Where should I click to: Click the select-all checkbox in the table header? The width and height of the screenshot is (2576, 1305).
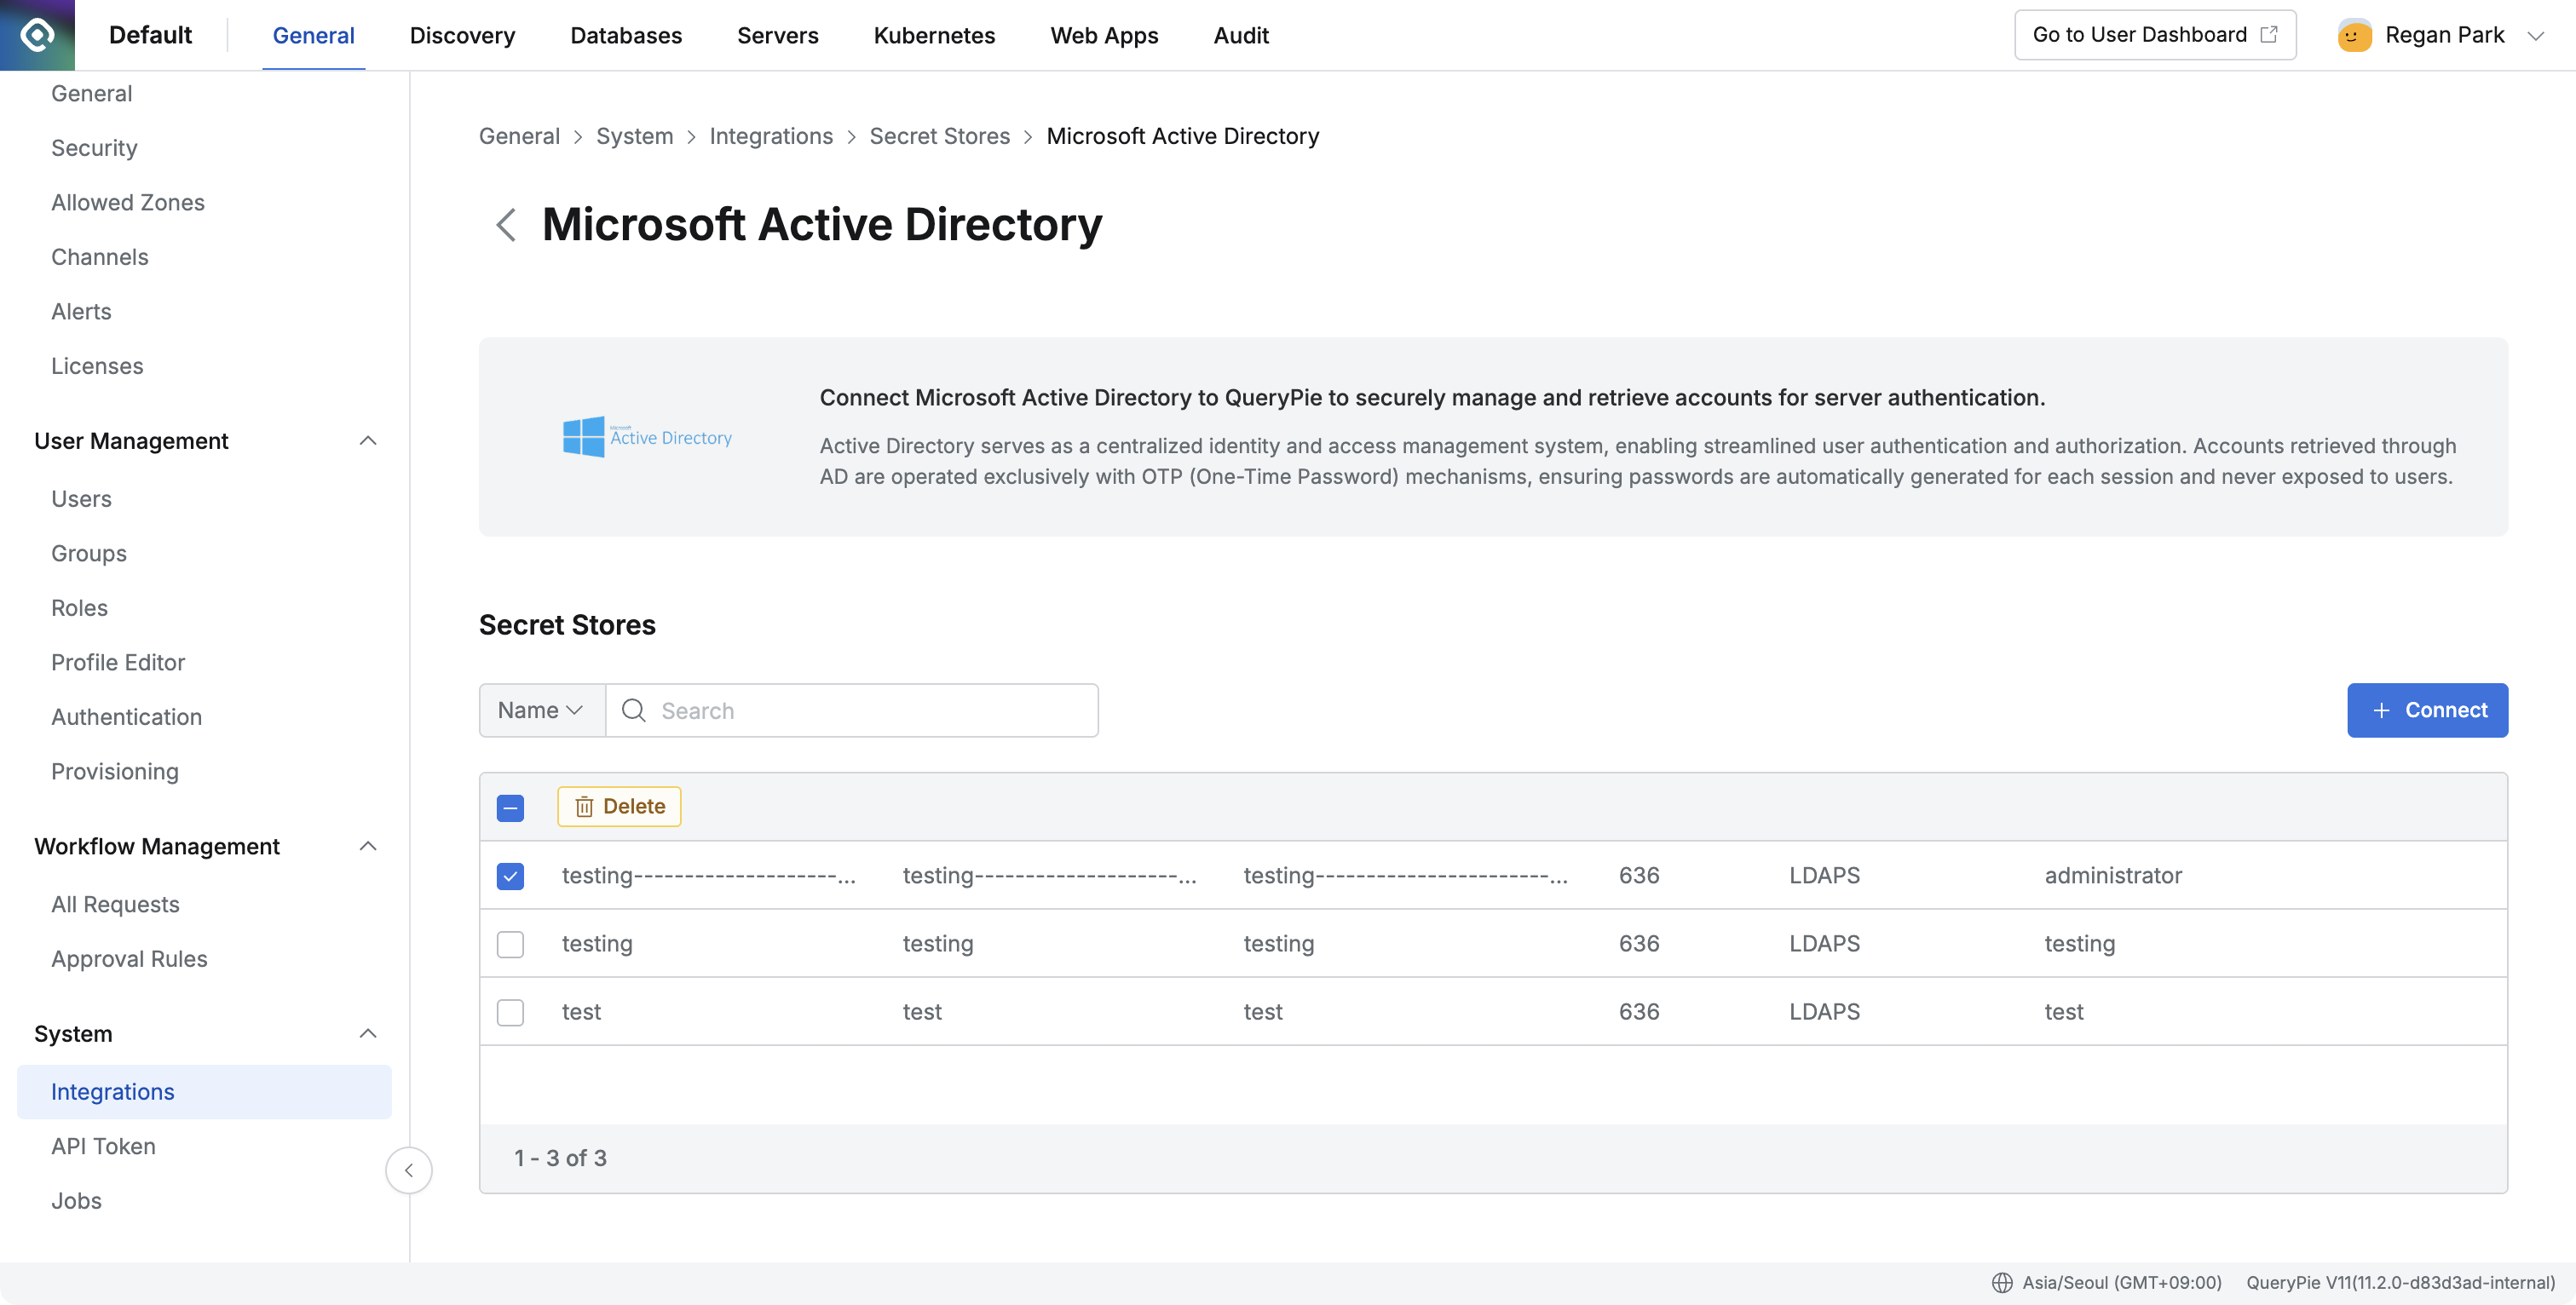click(x=510, y=807)
